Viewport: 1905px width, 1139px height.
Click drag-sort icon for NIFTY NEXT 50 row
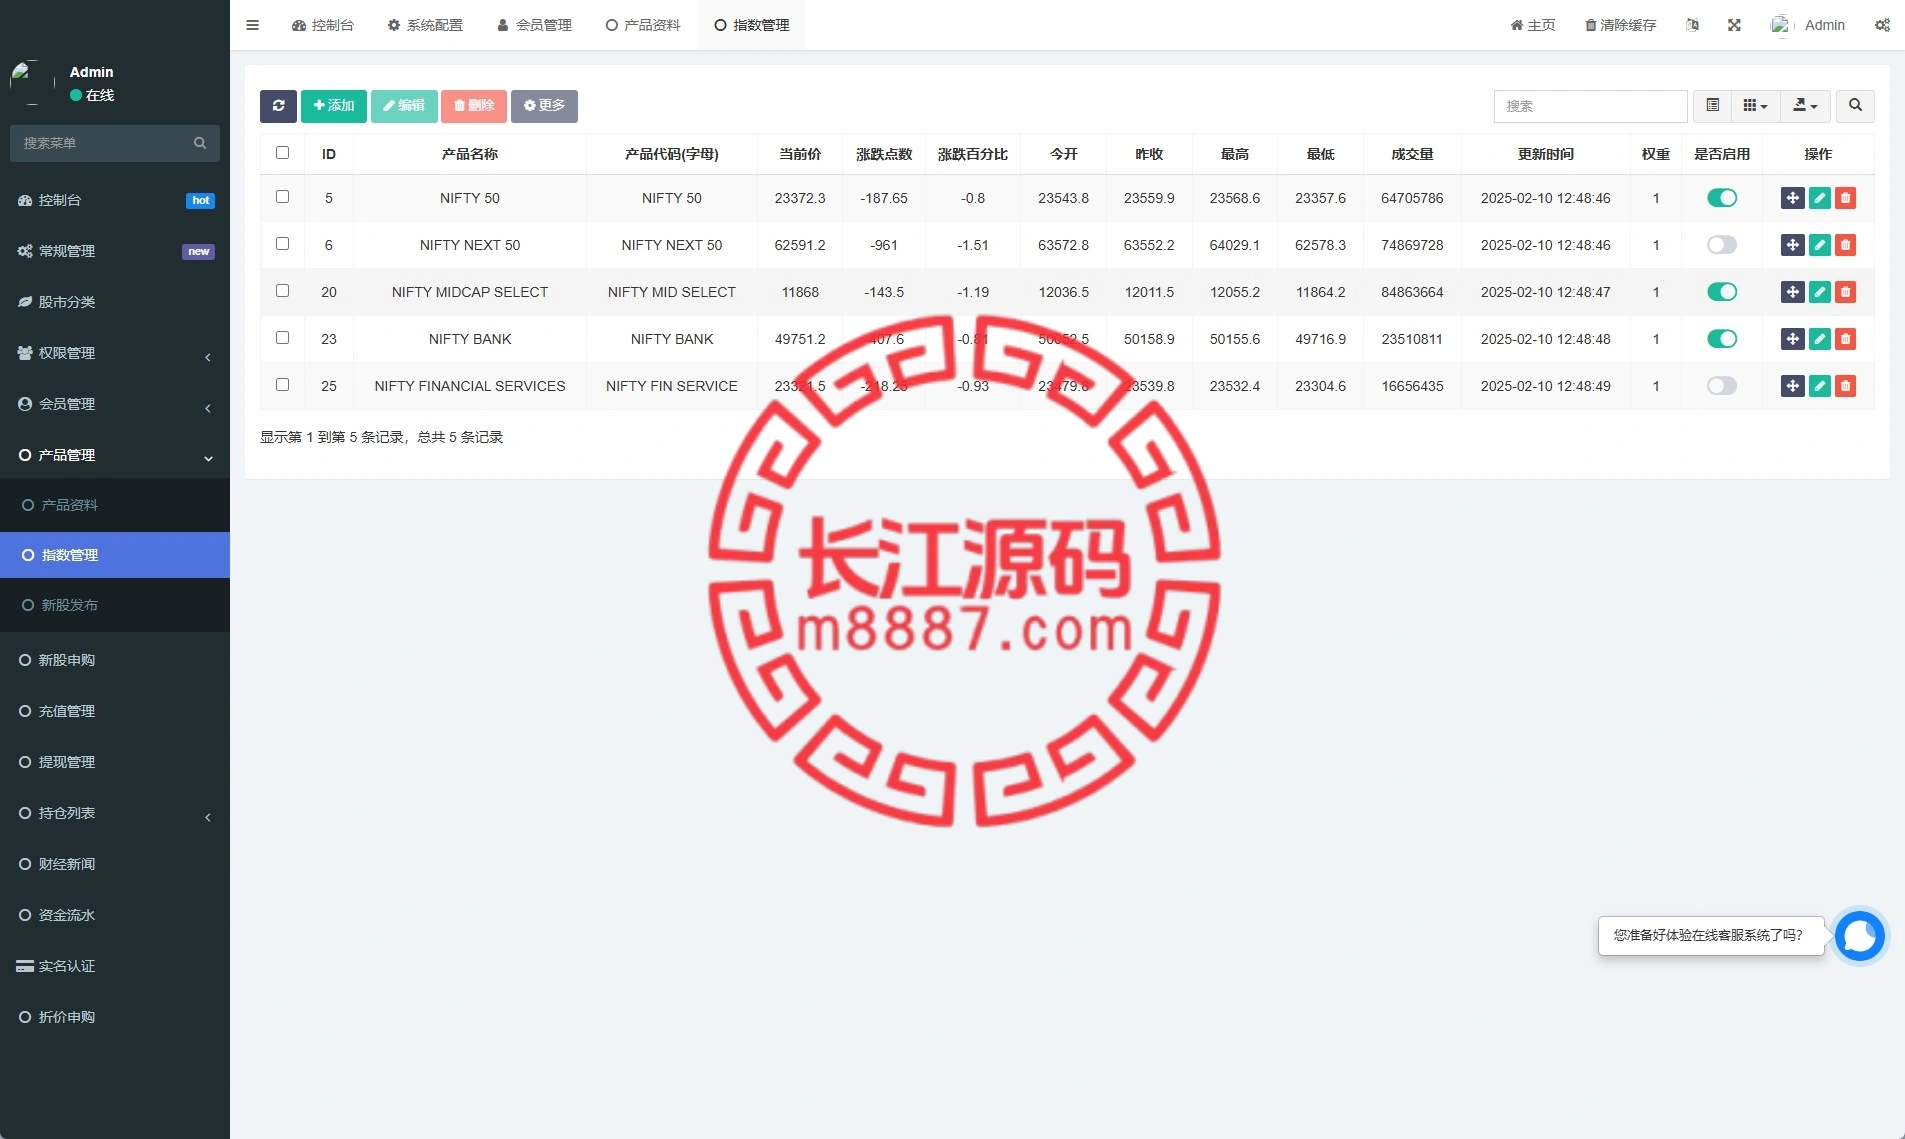1792,245
